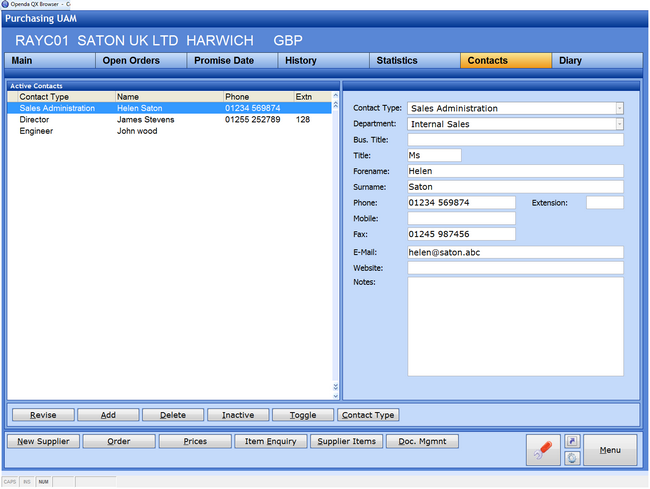
Task: Click the Order button
Action: (x=119, y=441)
